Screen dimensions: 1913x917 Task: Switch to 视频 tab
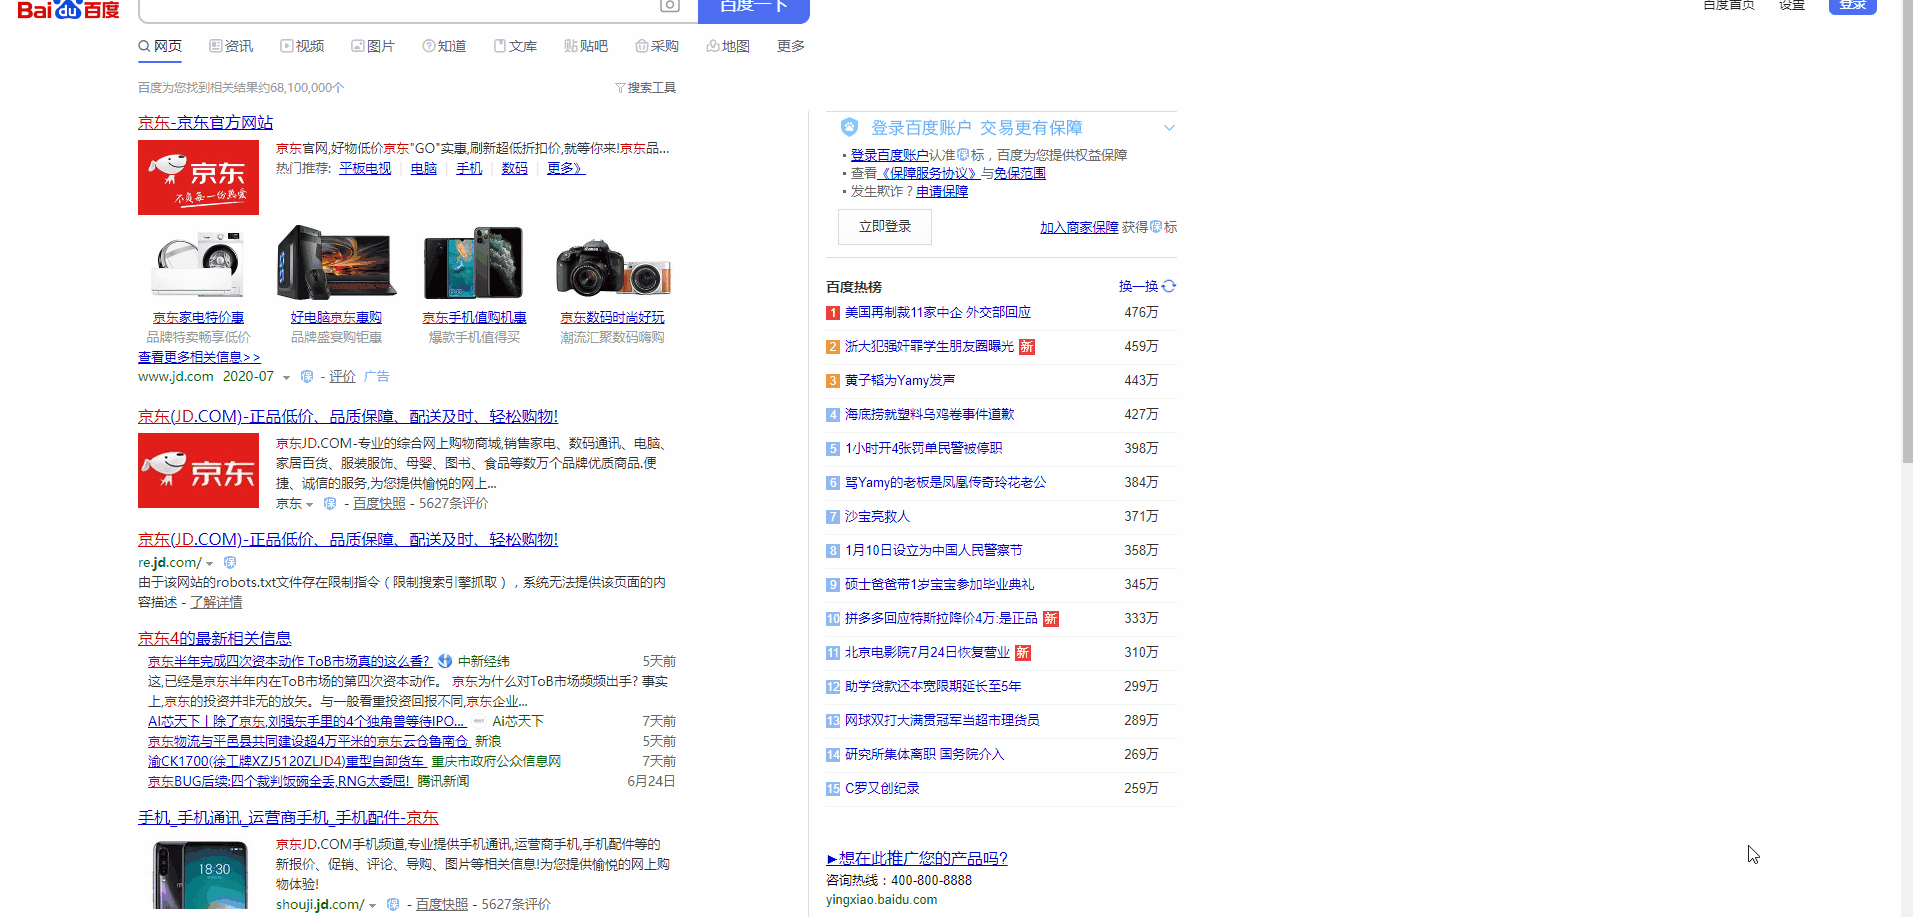click(x=302, y=46)
